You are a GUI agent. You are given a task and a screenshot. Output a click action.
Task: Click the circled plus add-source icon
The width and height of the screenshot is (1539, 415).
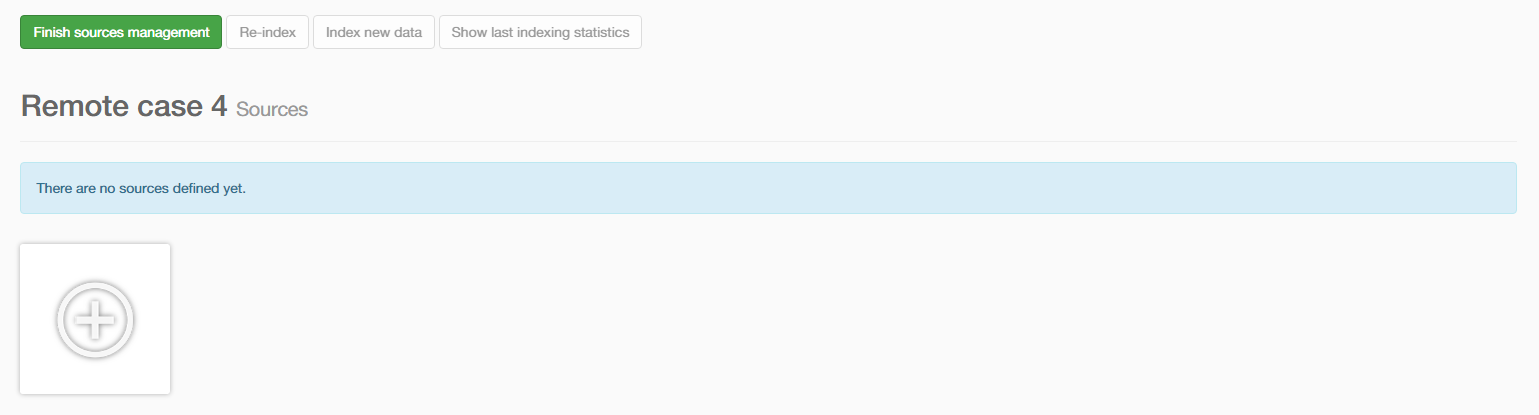pos(95,319)
